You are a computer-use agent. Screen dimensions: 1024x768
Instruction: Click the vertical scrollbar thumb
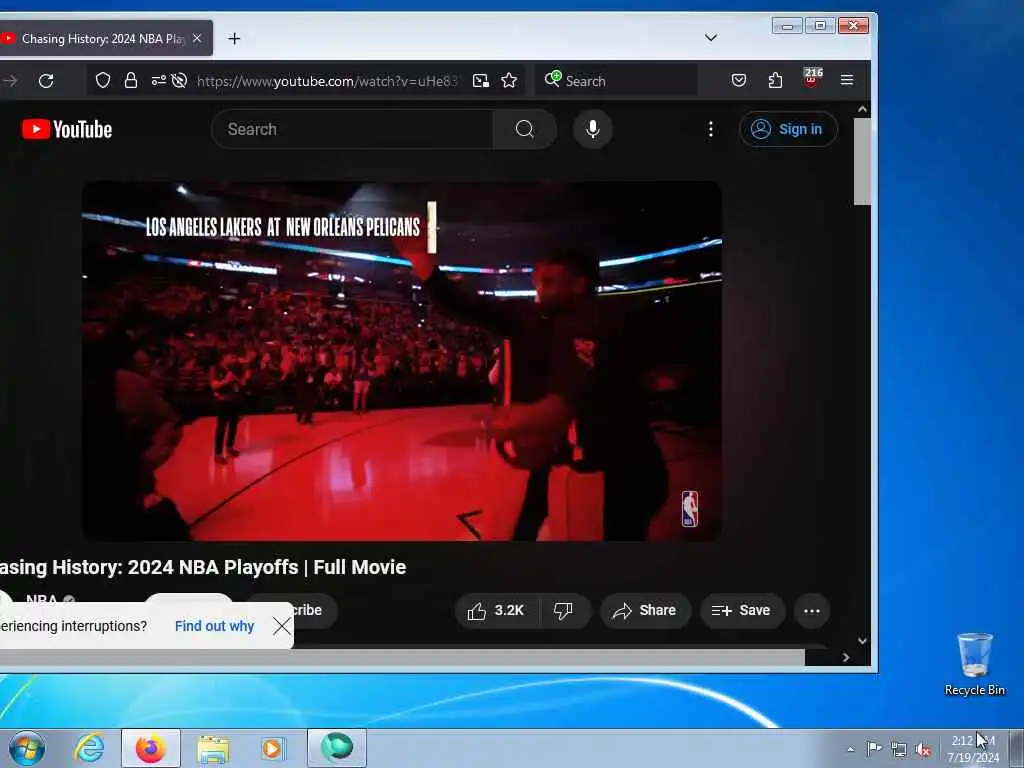pos(862,161)
